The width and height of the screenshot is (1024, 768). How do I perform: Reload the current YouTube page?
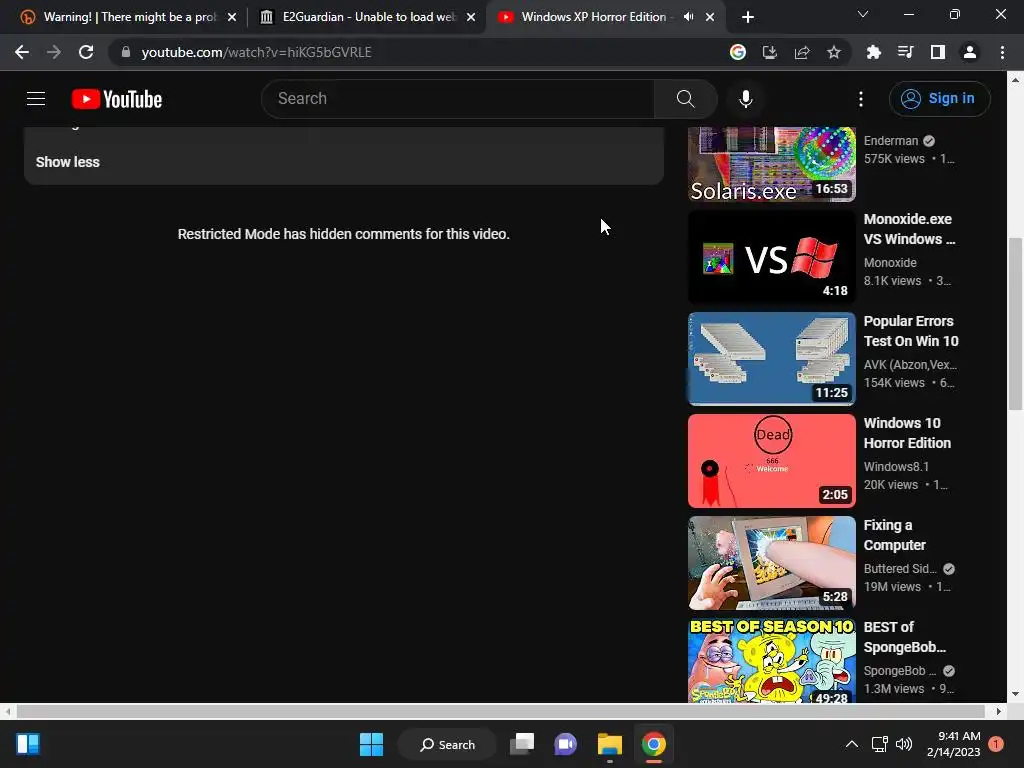pos(86,52)
